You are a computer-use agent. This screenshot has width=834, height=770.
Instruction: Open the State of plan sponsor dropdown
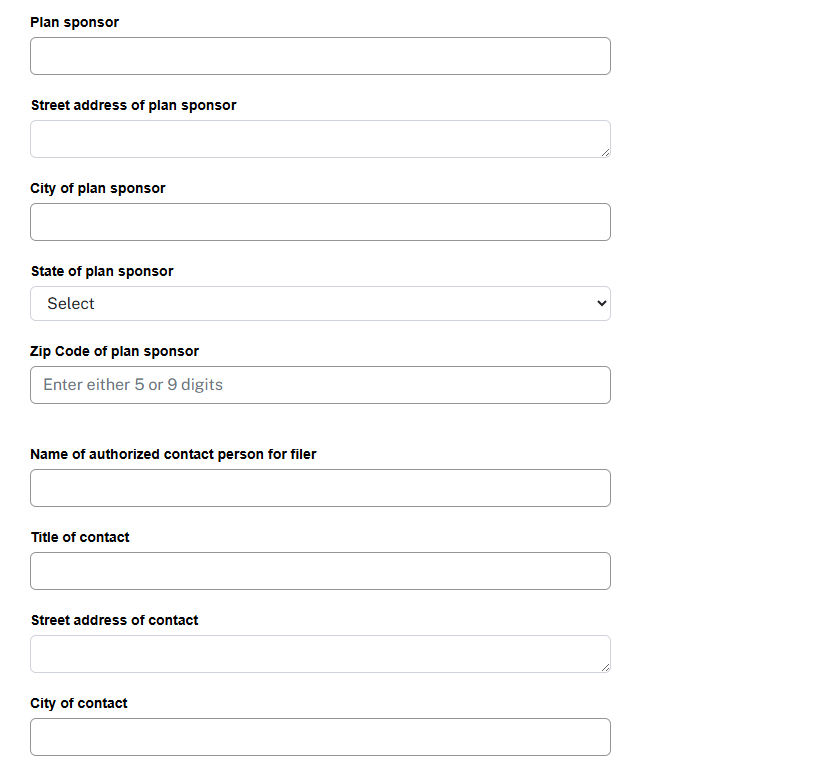point(320,303)
